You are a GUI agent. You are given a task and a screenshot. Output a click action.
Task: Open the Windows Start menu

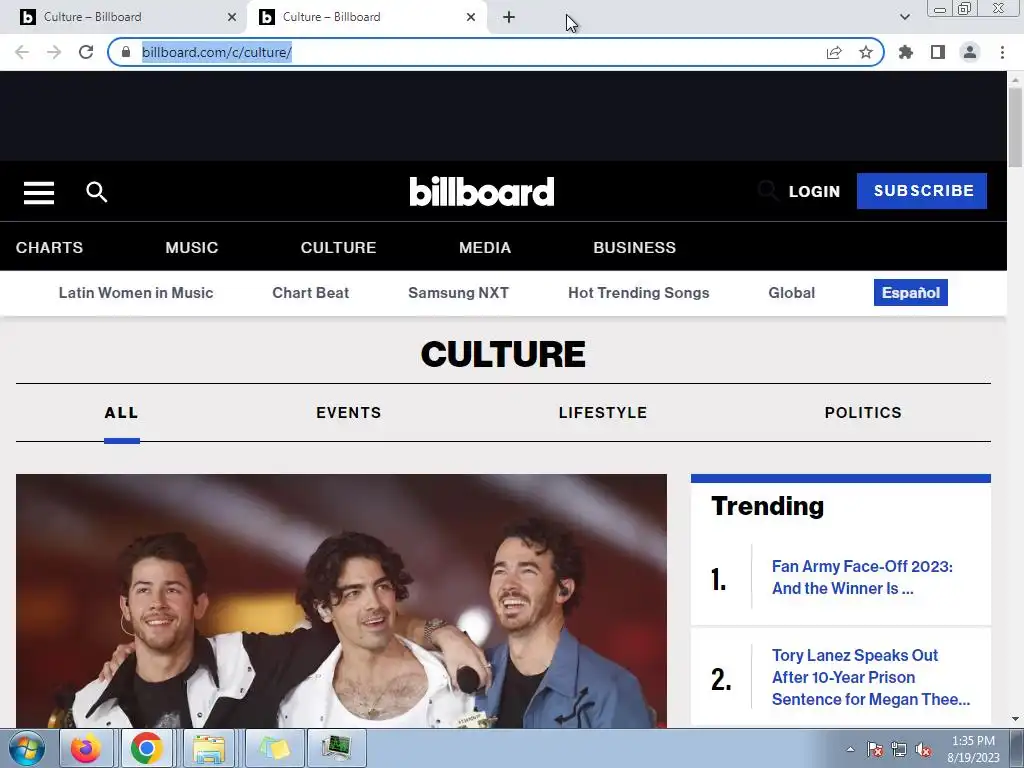point(27,748)
